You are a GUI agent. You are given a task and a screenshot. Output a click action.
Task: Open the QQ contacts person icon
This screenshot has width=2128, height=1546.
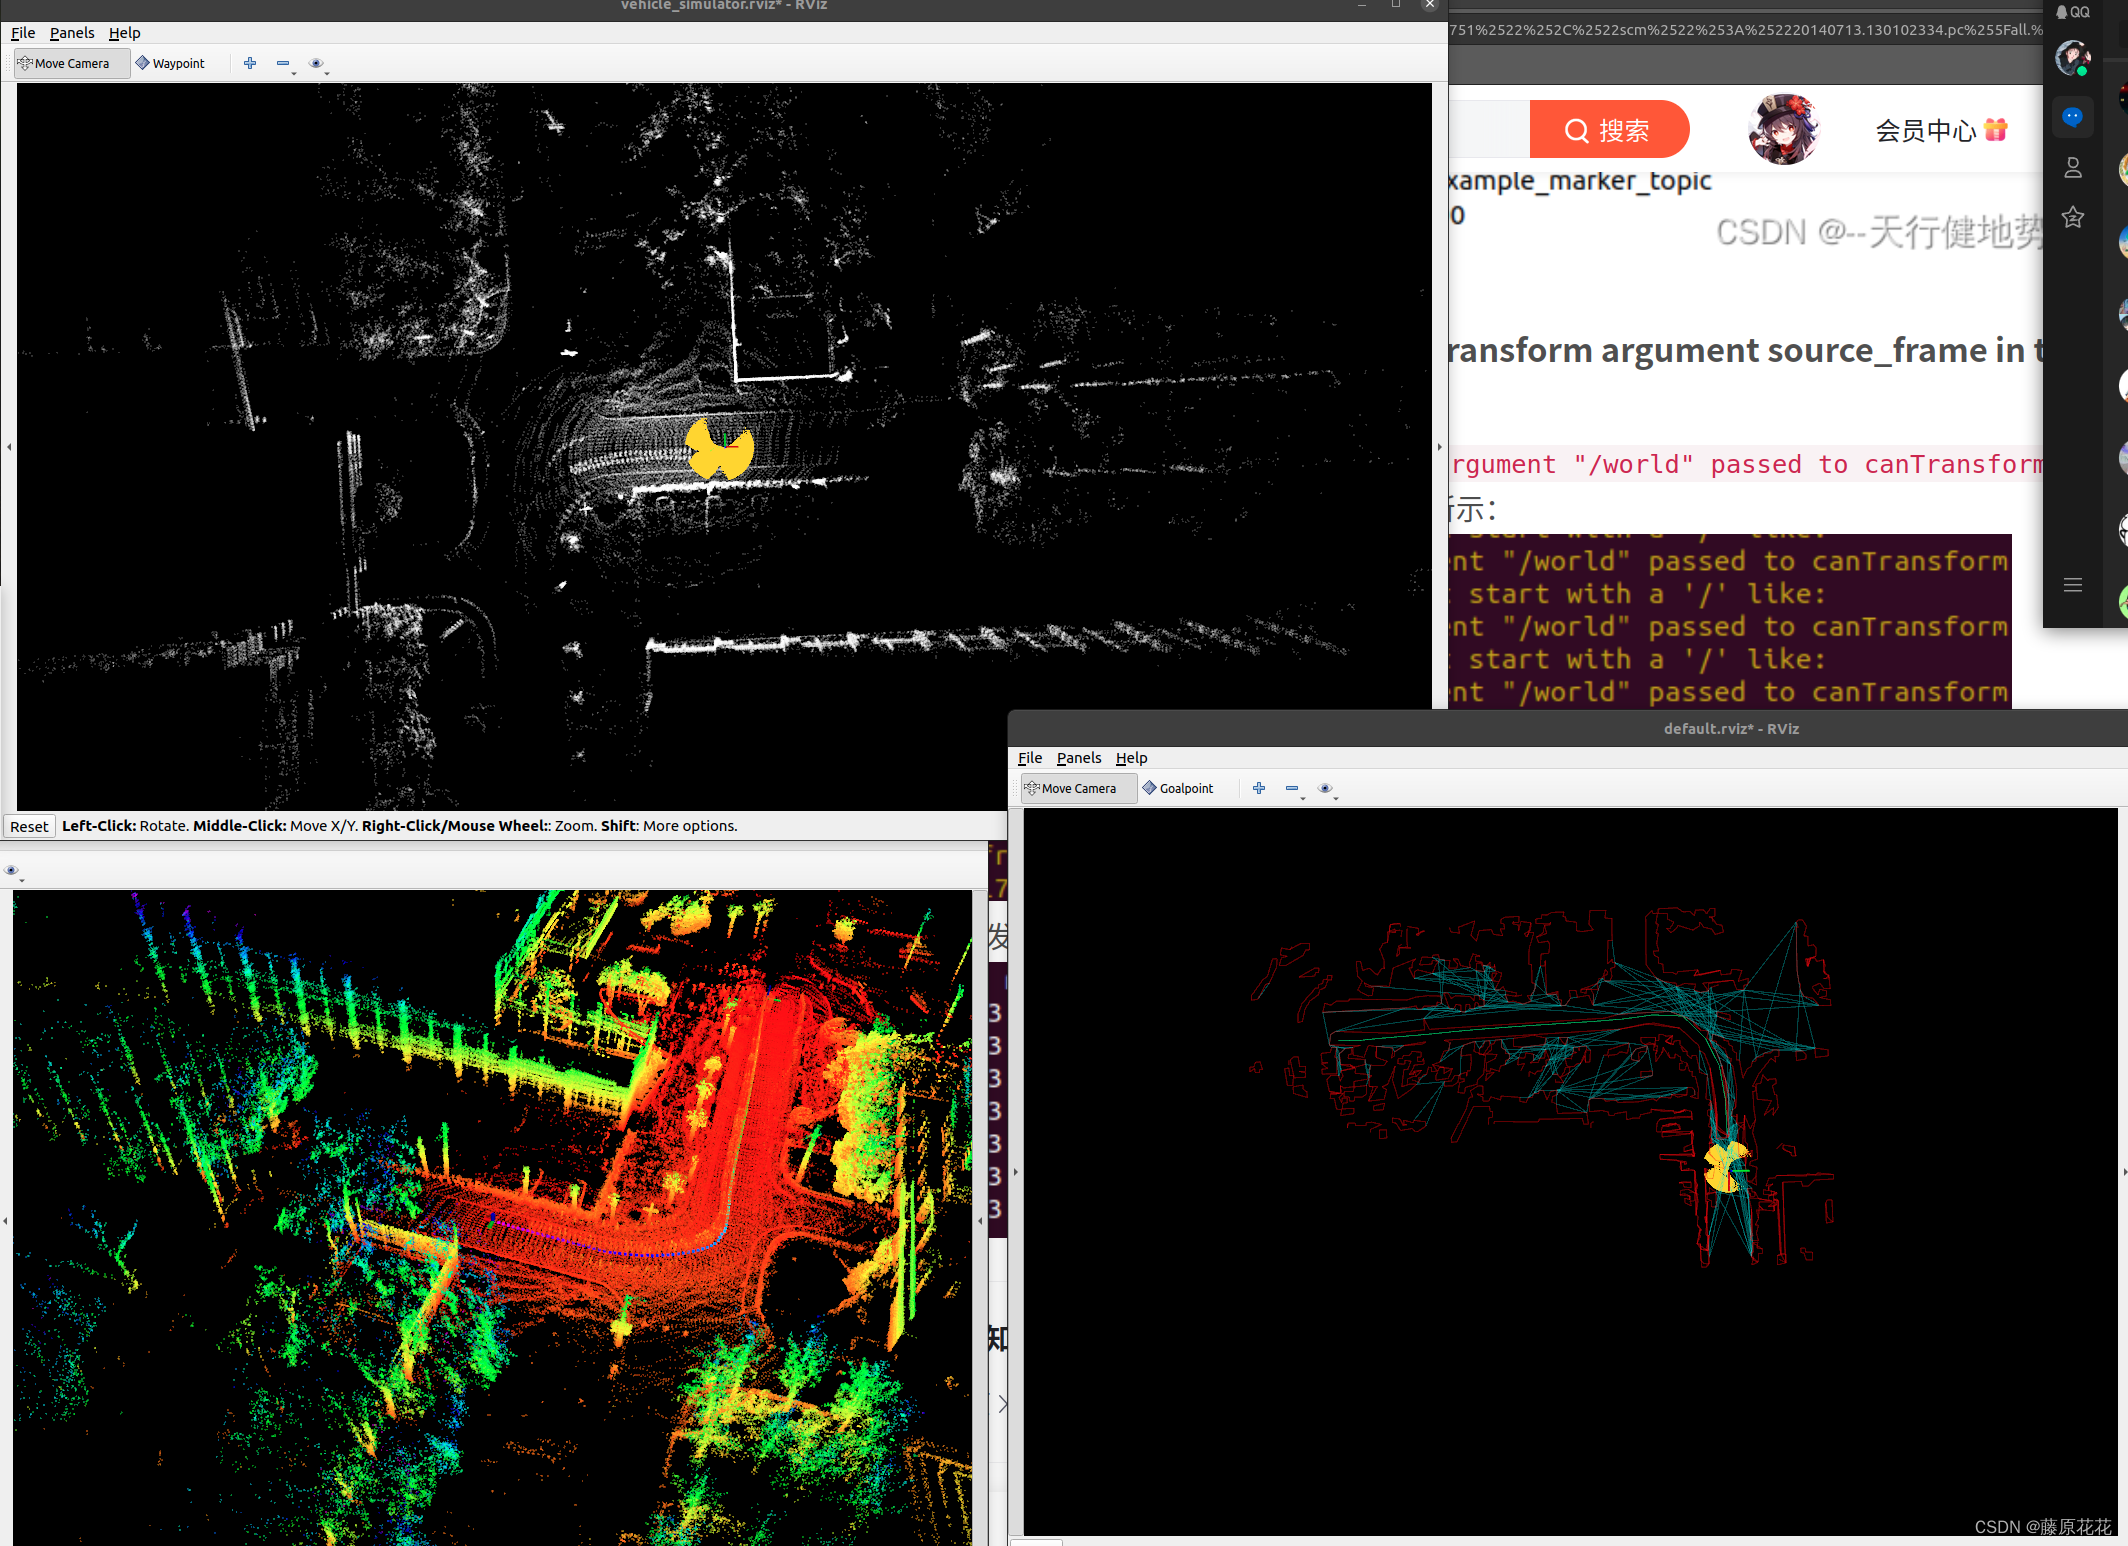tap(2072, 168)
